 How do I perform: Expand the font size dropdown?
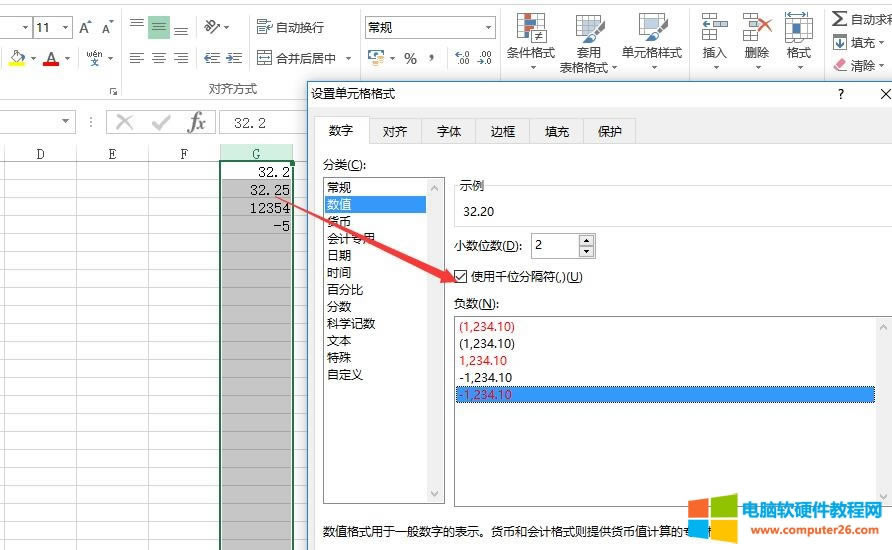pos(65,28)
